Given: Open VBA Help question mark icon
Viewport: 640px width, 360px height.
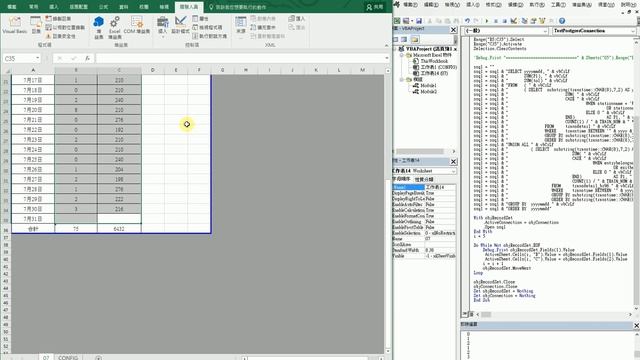Looking at the screenshot, I should click(562, 20).
